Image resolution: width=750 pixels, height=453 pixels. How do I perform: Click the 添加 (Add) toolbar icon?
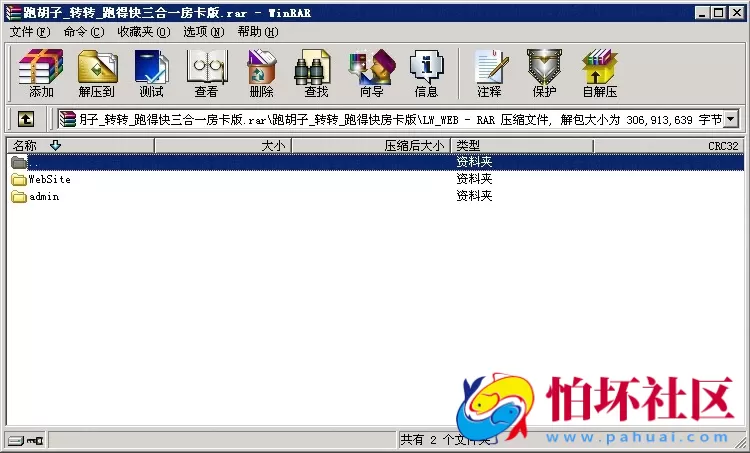point(41,73)
